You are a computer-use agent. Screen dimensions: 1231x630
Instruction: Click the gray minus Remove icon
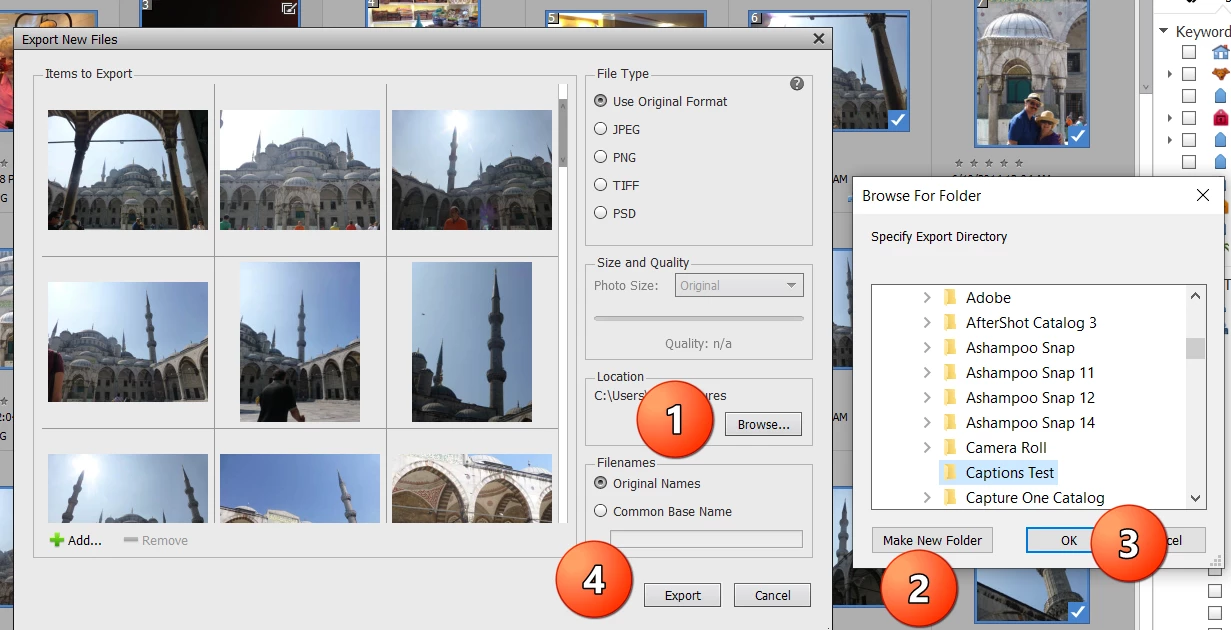pyautogui.click(x=131, y=540)
